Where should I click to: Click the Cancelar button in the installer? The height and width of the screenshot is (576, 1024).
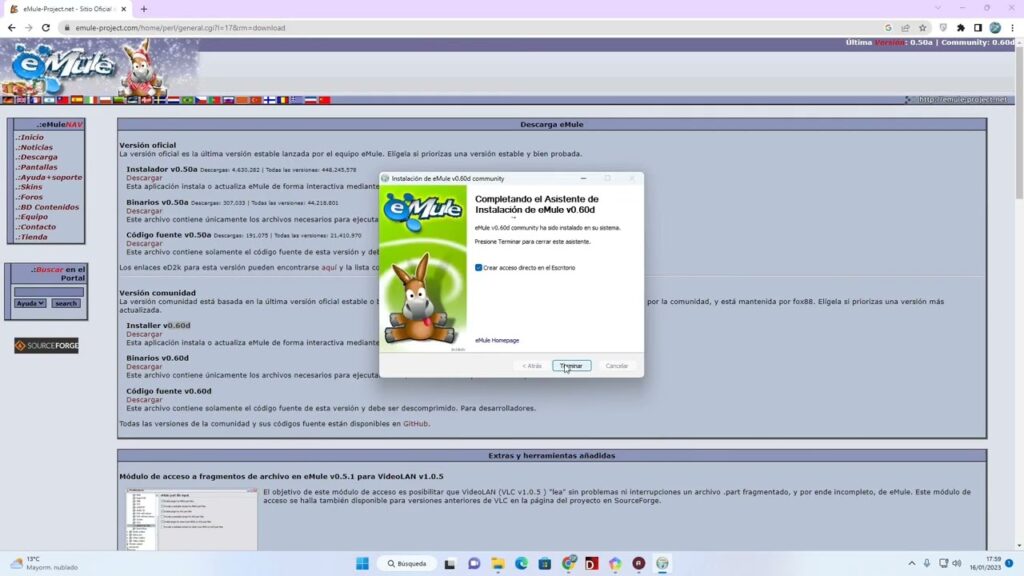click(x=616, y=366)
